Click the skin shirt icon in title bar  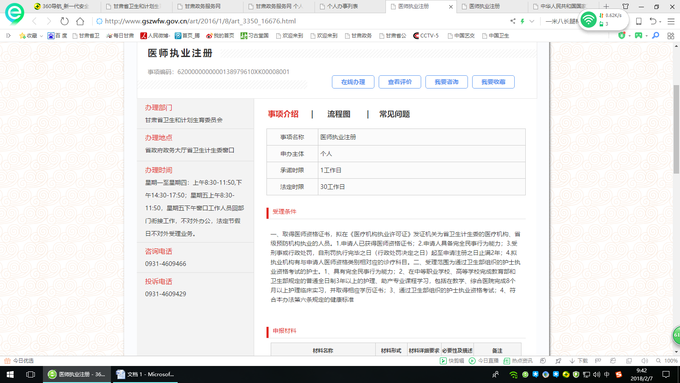(x=625, y=7)
